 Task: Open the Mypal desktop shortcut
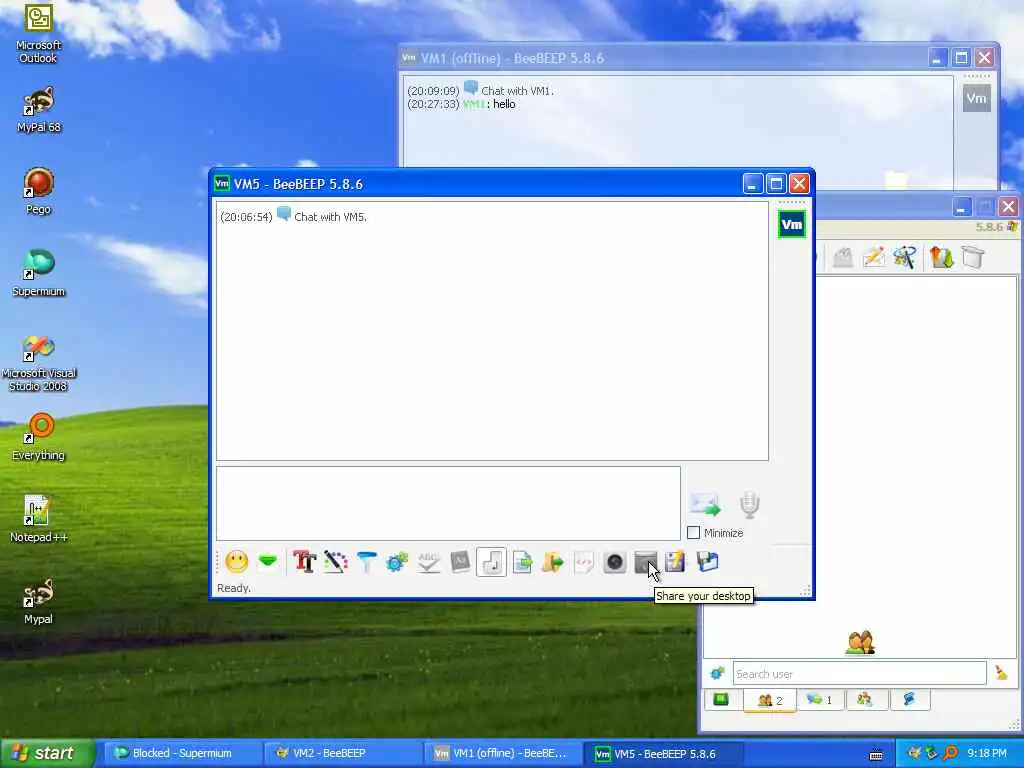point(39,601)
